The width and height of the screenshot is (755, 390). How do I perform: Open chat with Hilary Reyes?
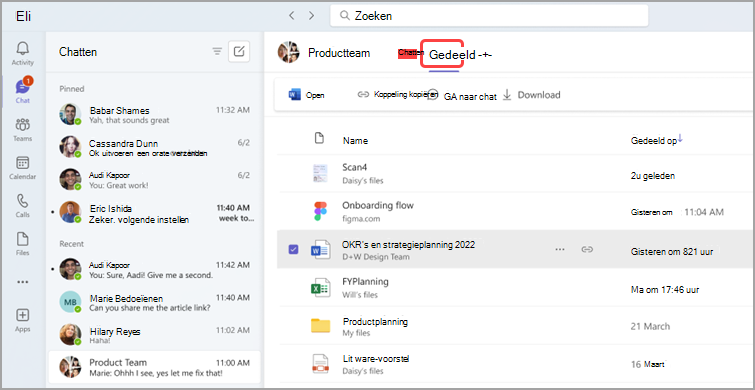pos(155,336)
